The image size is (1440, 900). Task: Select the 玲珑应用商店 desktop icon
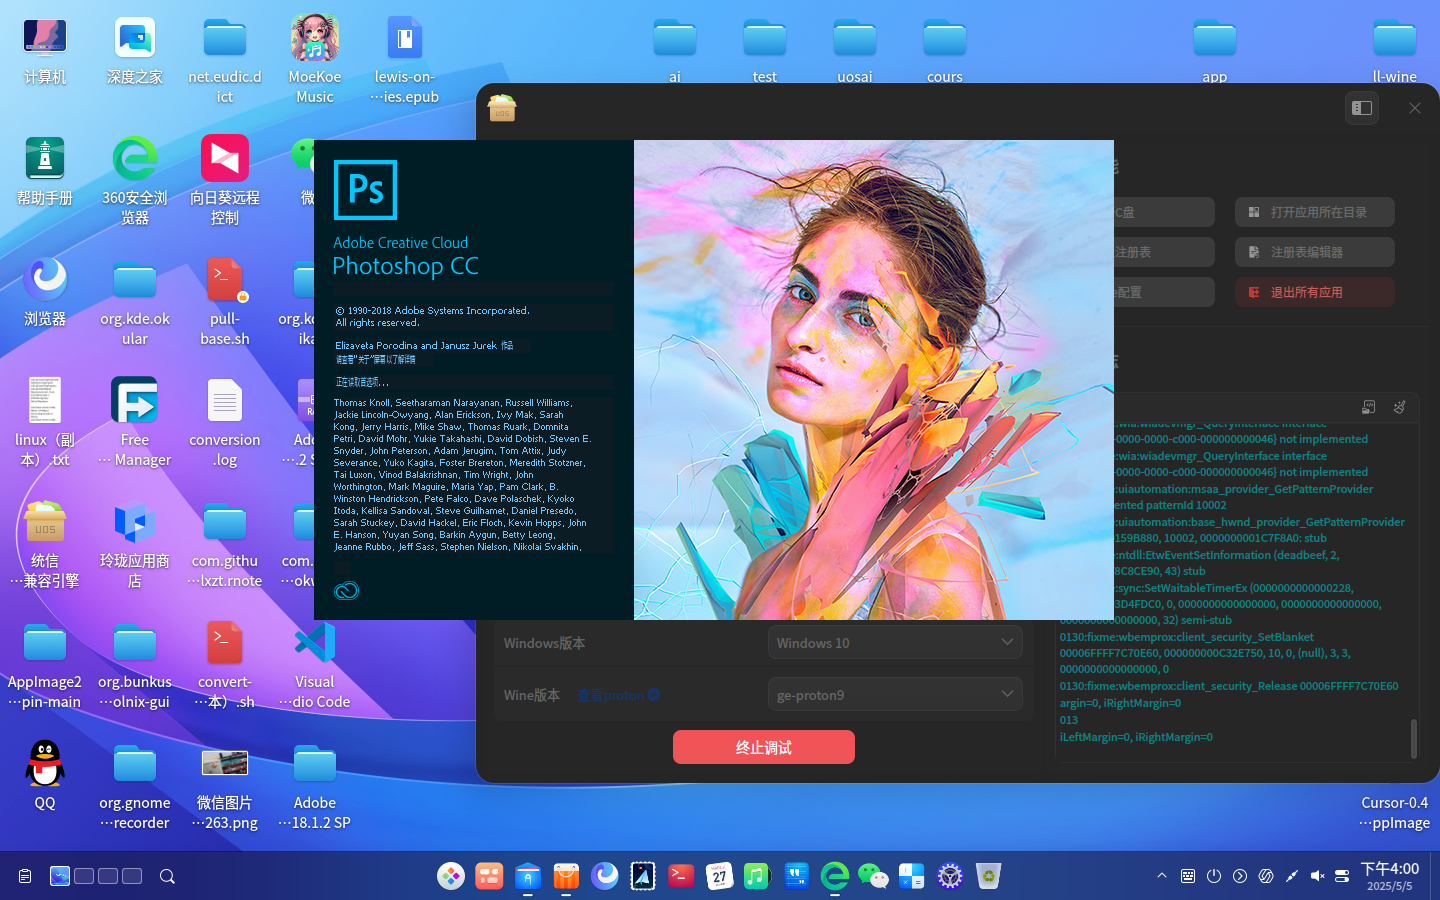tap(135, 544)
